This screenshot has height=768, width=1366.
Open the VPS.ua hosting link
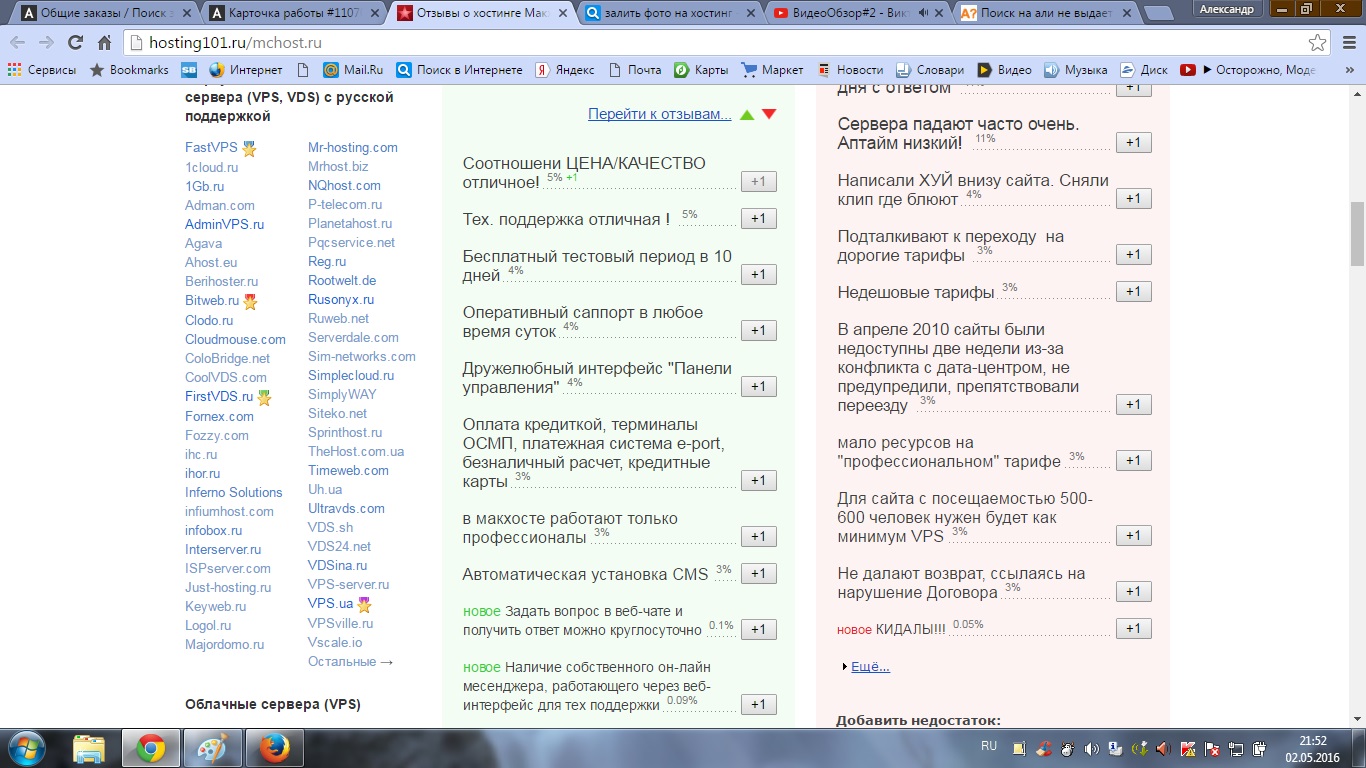[330, 603]
